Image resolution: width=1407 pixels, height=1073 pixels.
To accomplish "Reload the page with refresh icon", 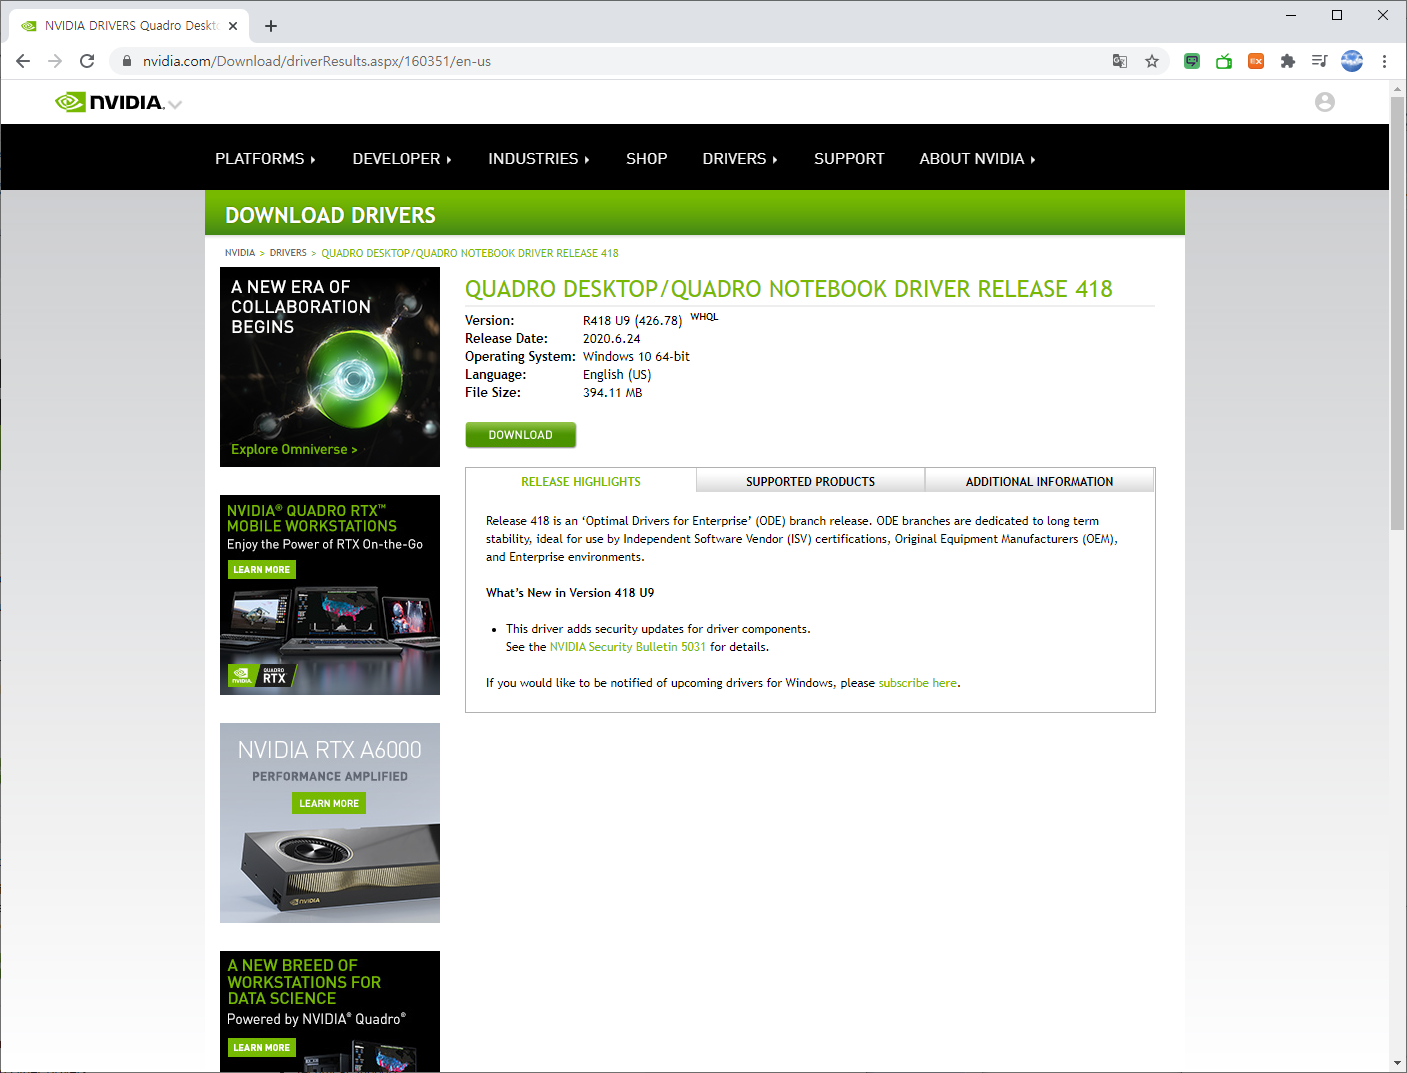I will [87, 61].
